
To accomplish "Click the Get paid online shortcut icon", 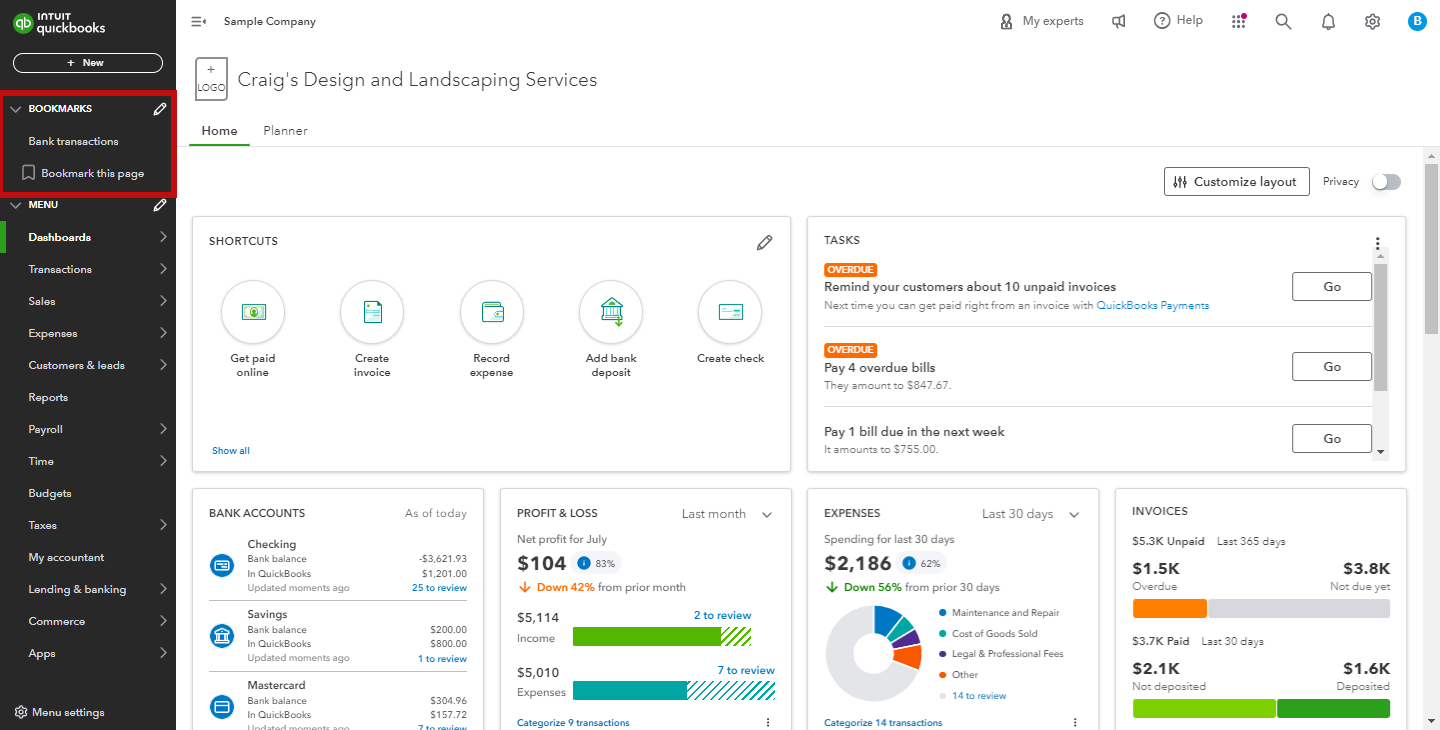I will click(x=253, y=312).
